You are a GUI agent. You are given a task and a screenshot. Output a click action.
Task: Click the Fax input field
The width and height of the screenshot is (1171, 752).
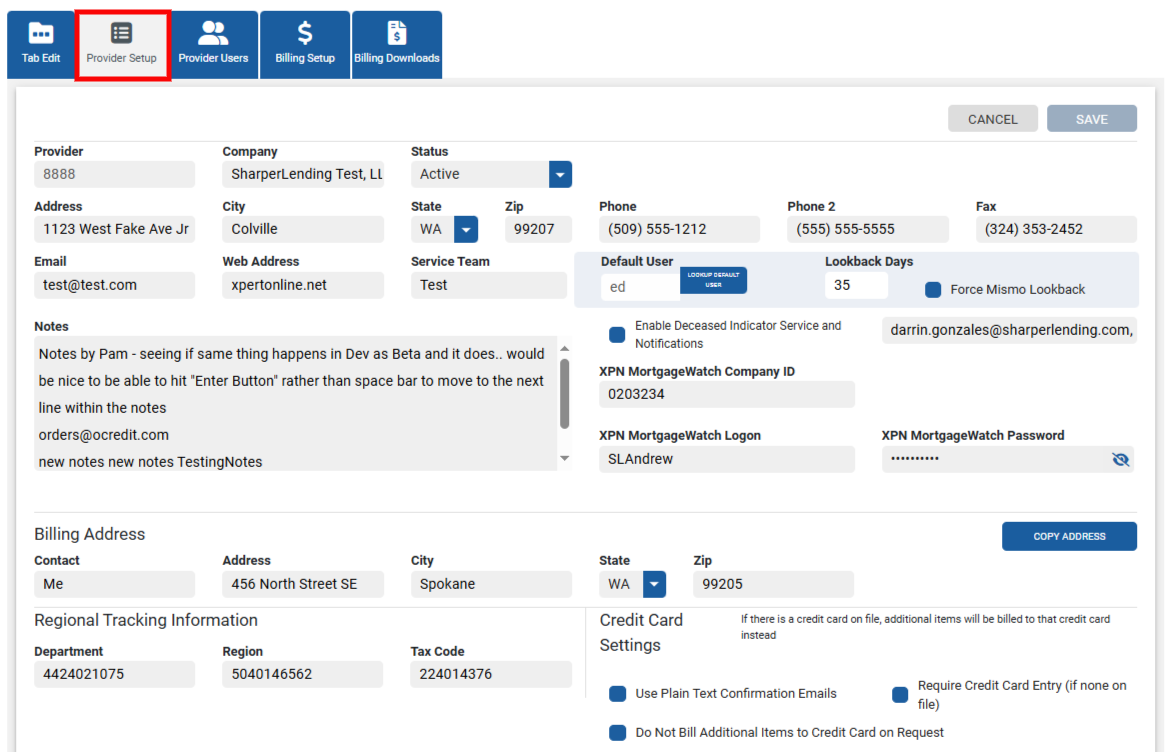tap(1056, 229)
